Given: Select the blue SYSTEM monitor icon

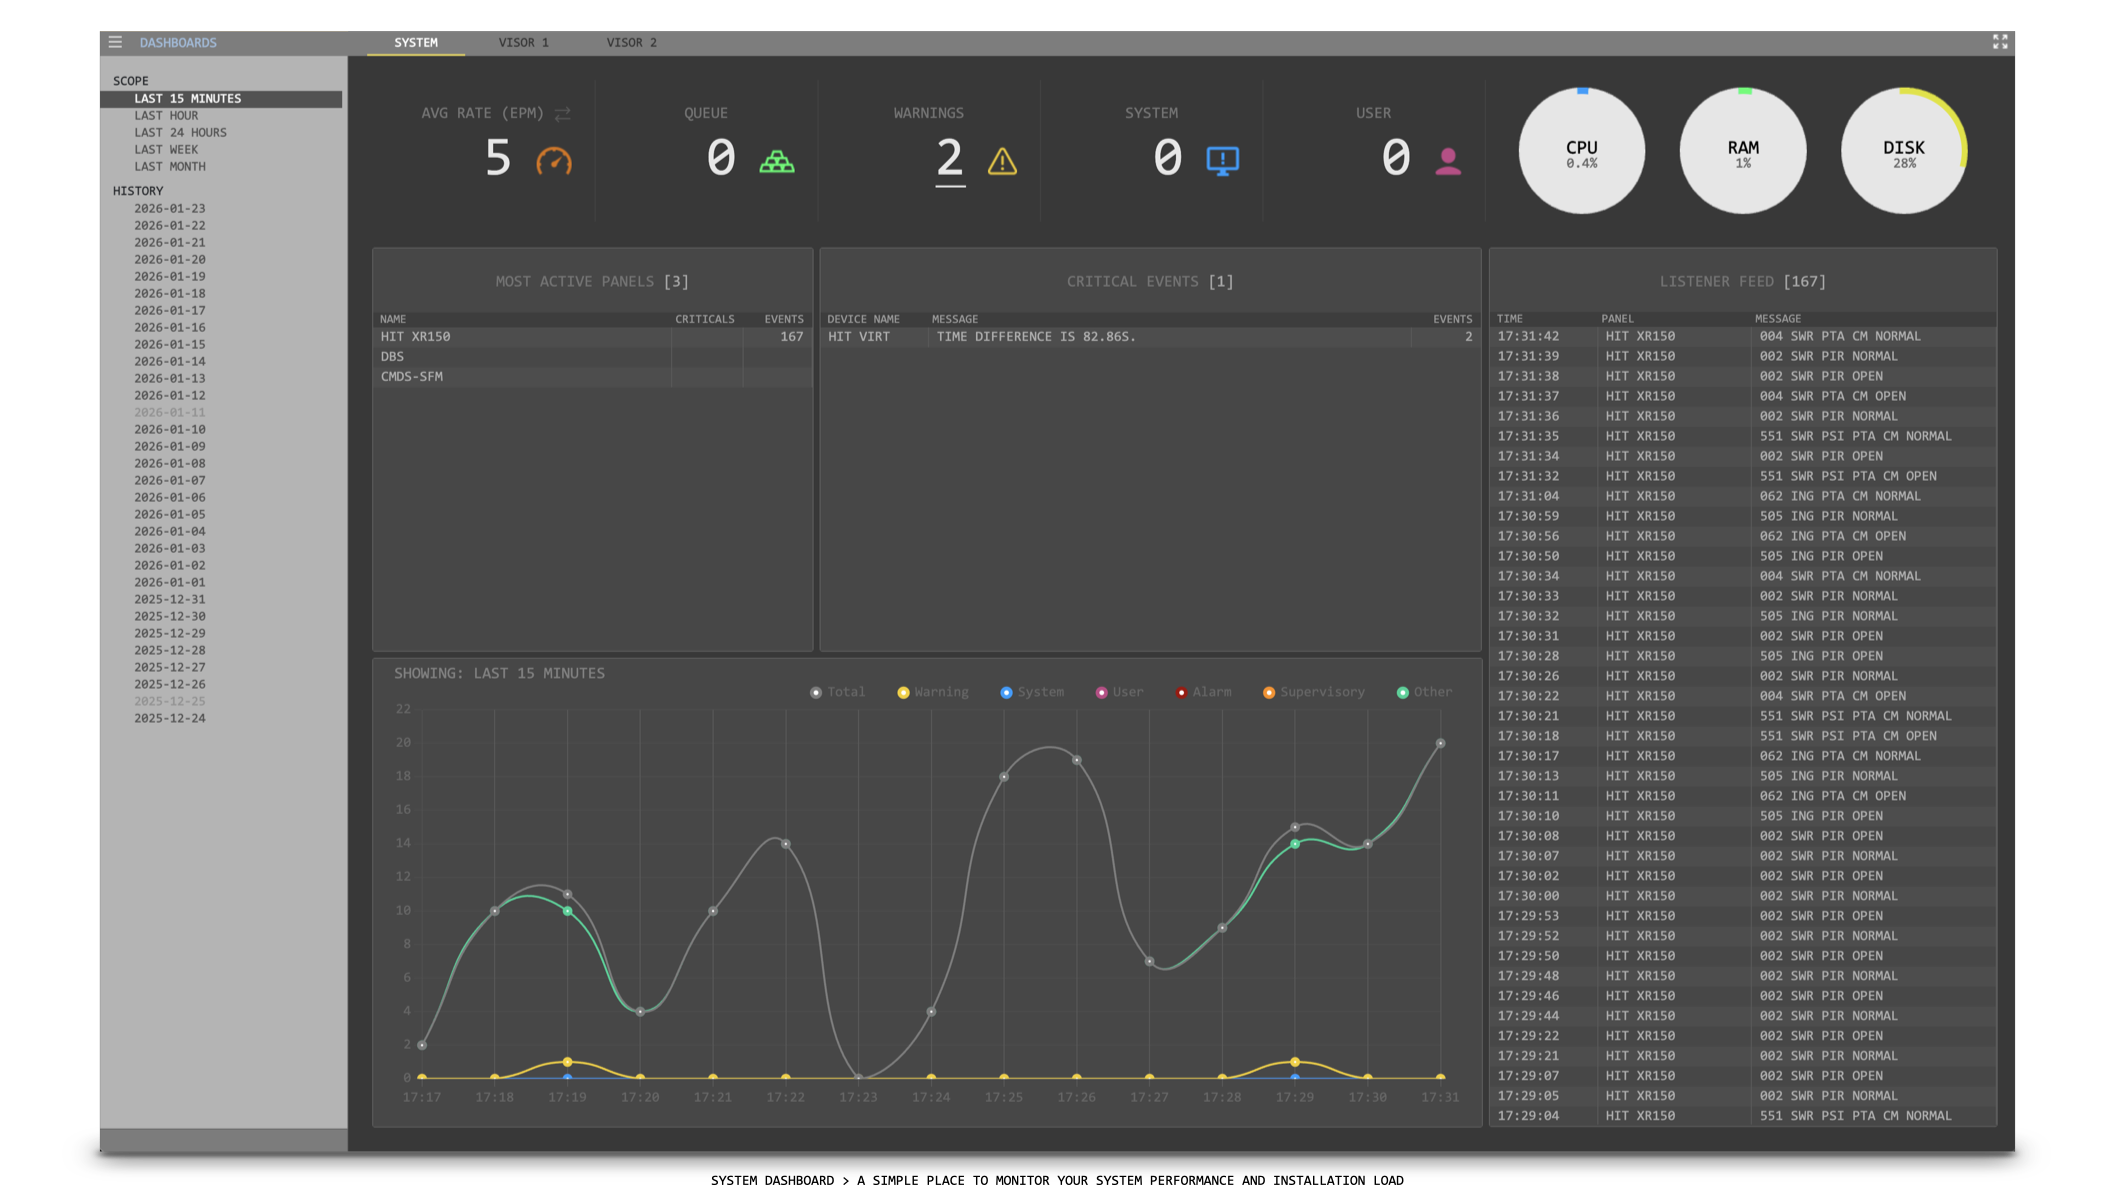Looking at the screenshot, I should tap(1222, 160).
